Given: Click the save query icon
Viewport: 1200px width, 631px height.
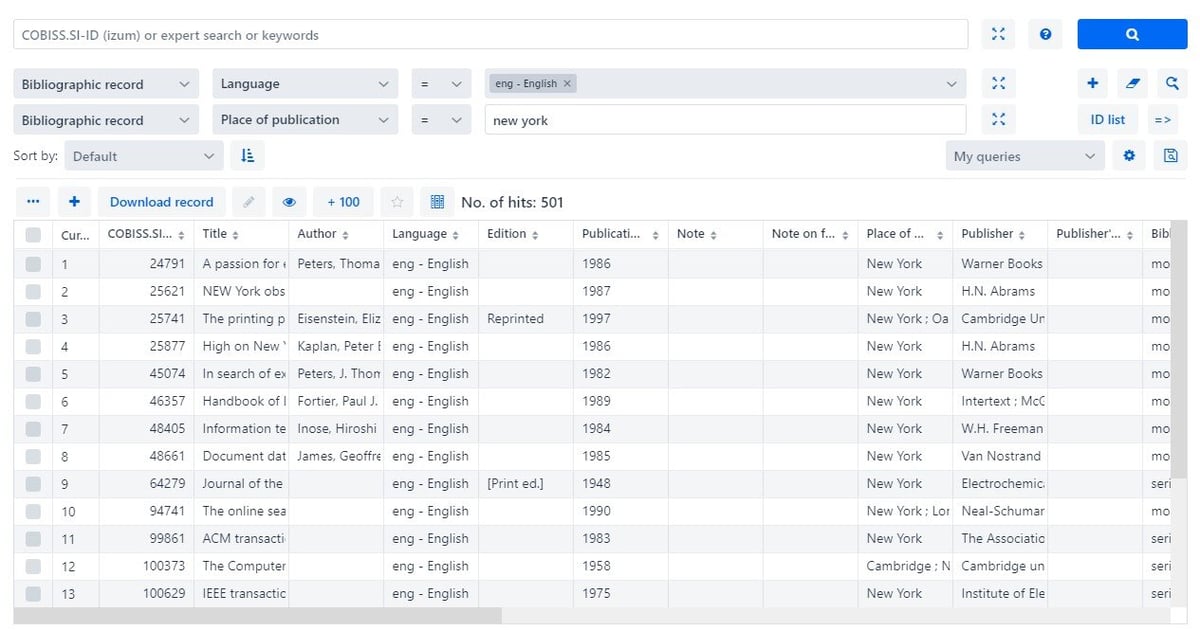Looking at the screenshot, I should [x=1171, y=156].
